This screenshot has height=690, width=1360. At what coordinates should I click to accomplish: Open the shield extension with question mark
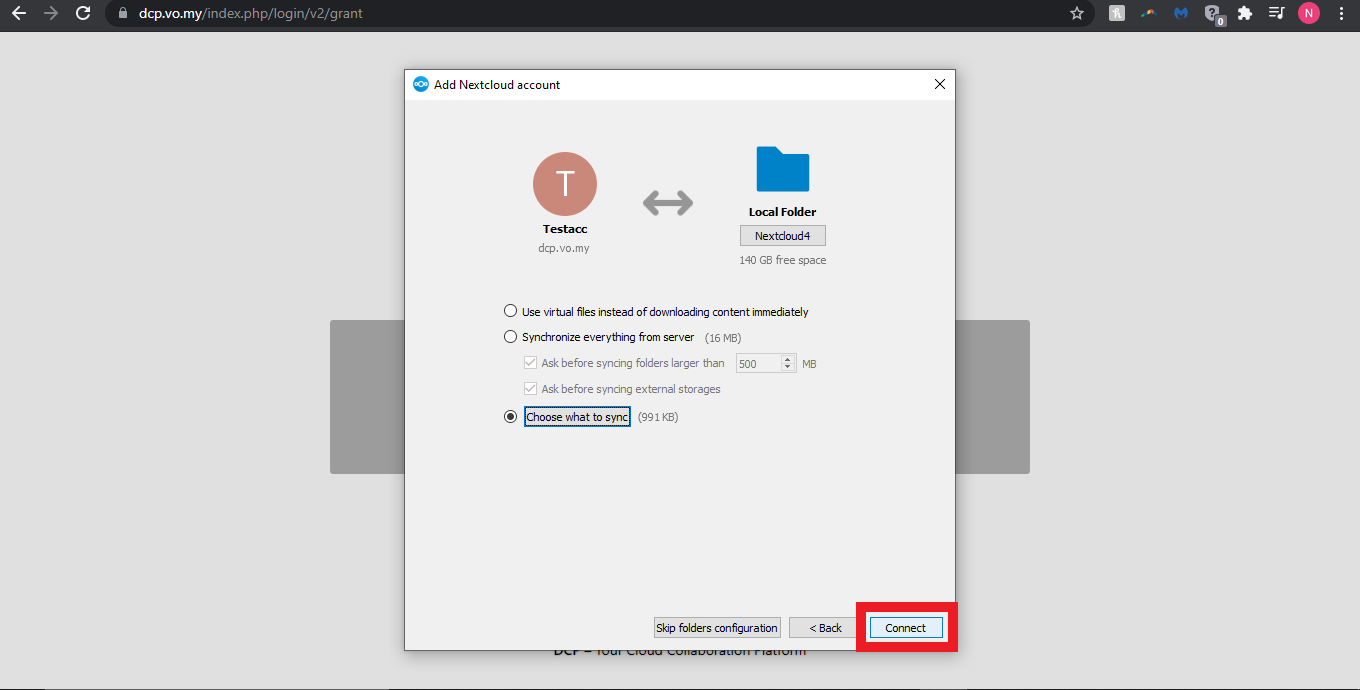[1213, 14]
